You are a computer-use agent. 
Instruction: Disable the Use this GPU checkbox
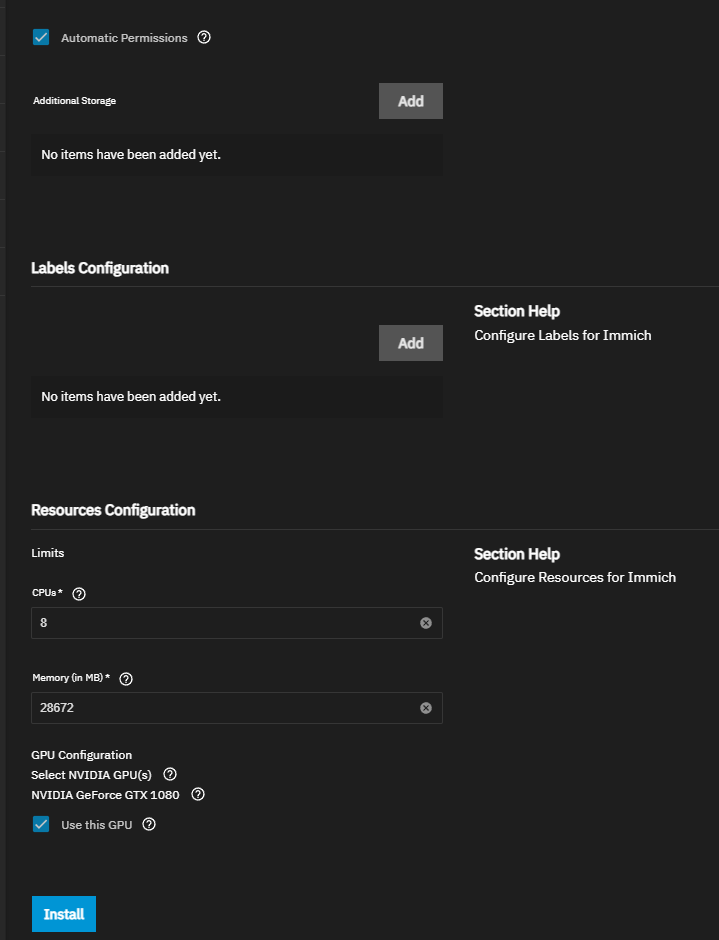pyautogui.click(x=41, y=824)
